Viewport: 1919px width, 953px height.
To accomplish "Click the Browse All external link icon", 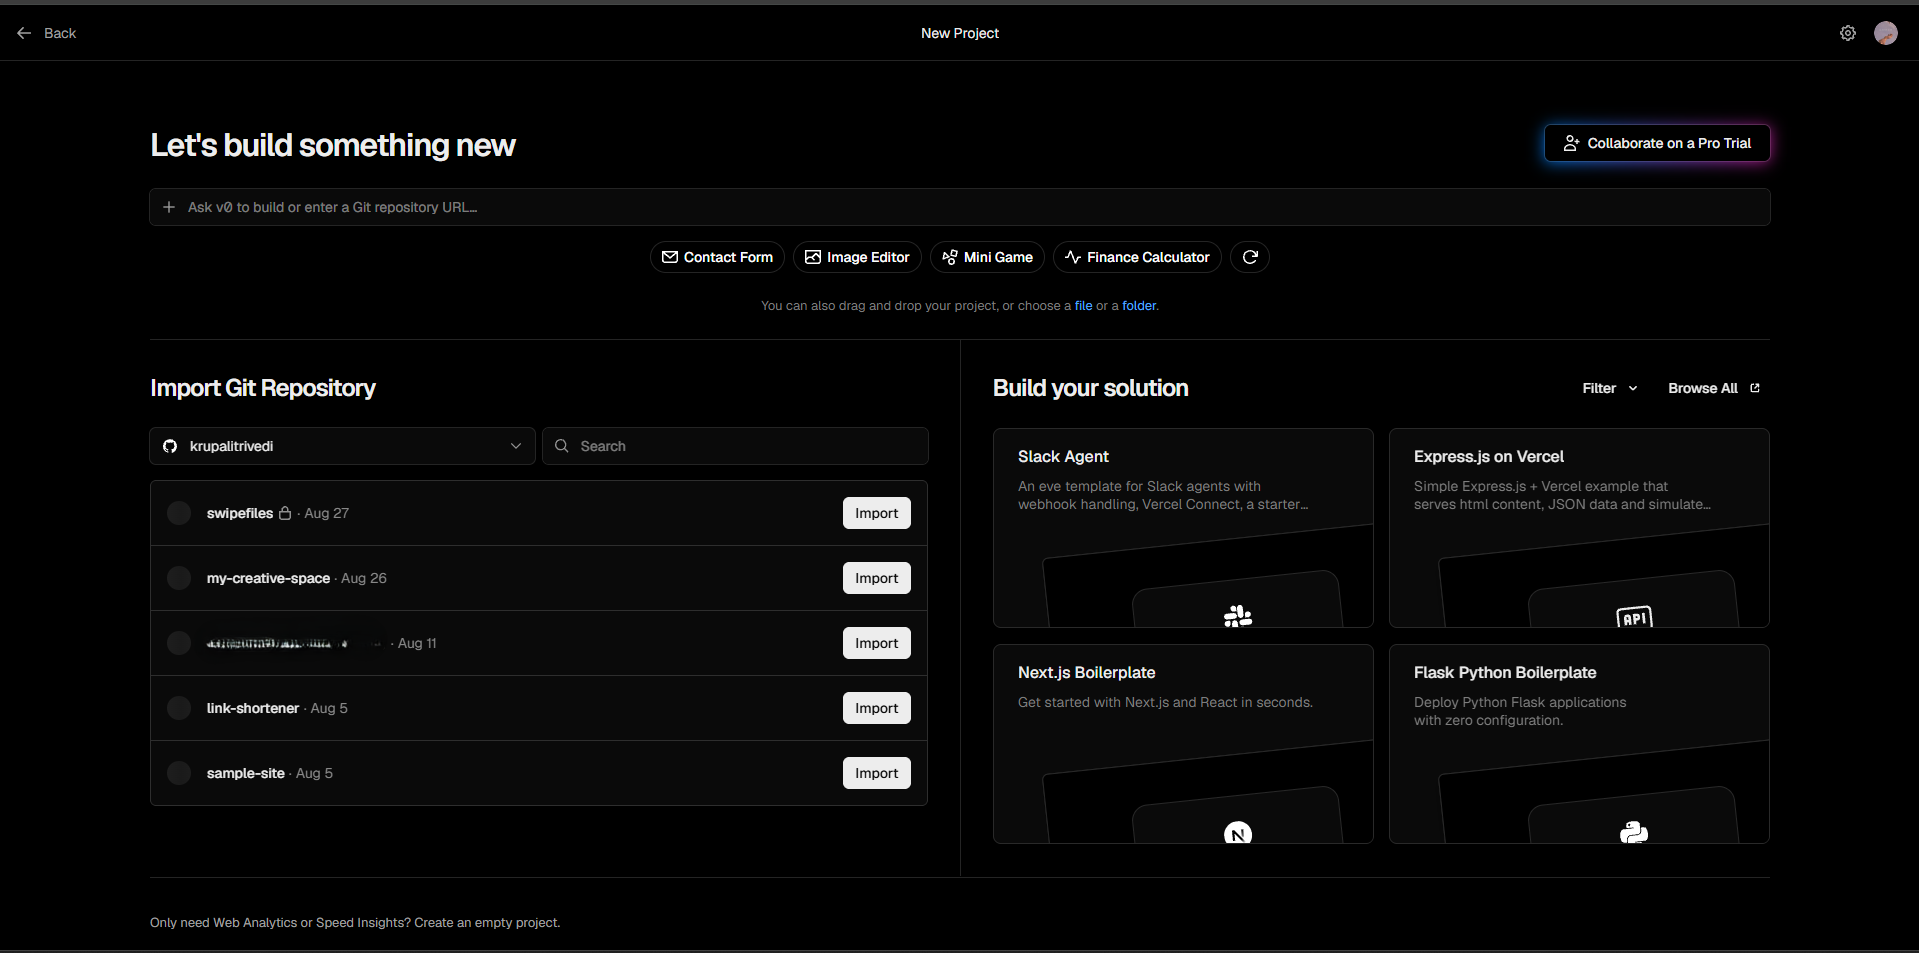I will [x=1755, y=388].
